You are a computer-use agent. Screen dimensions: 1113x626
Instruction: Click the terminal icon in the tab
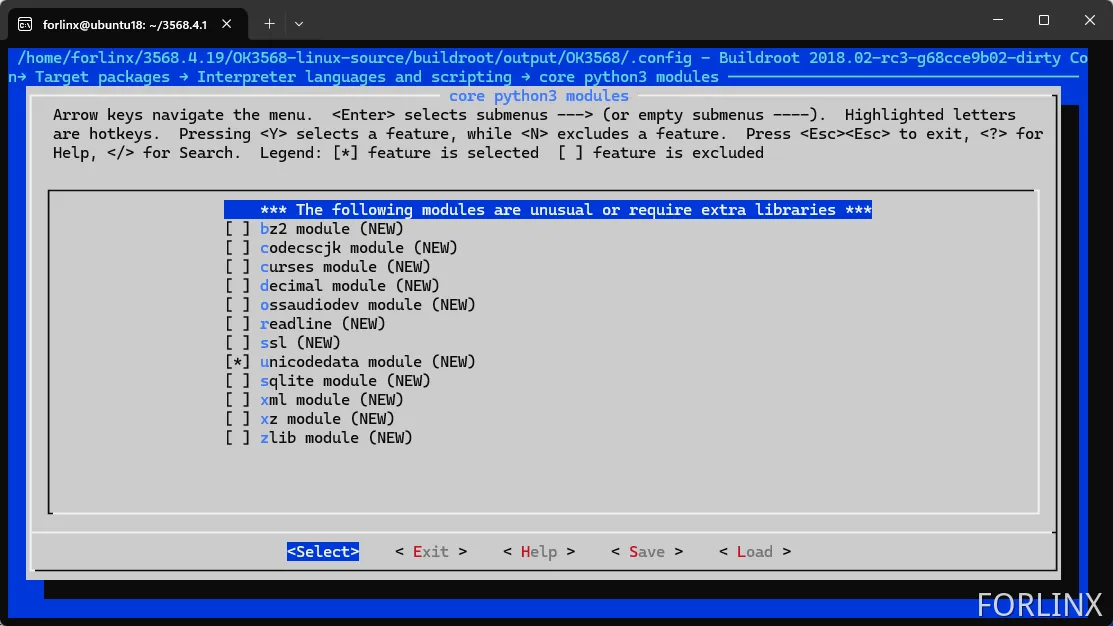tap(25, 23)
